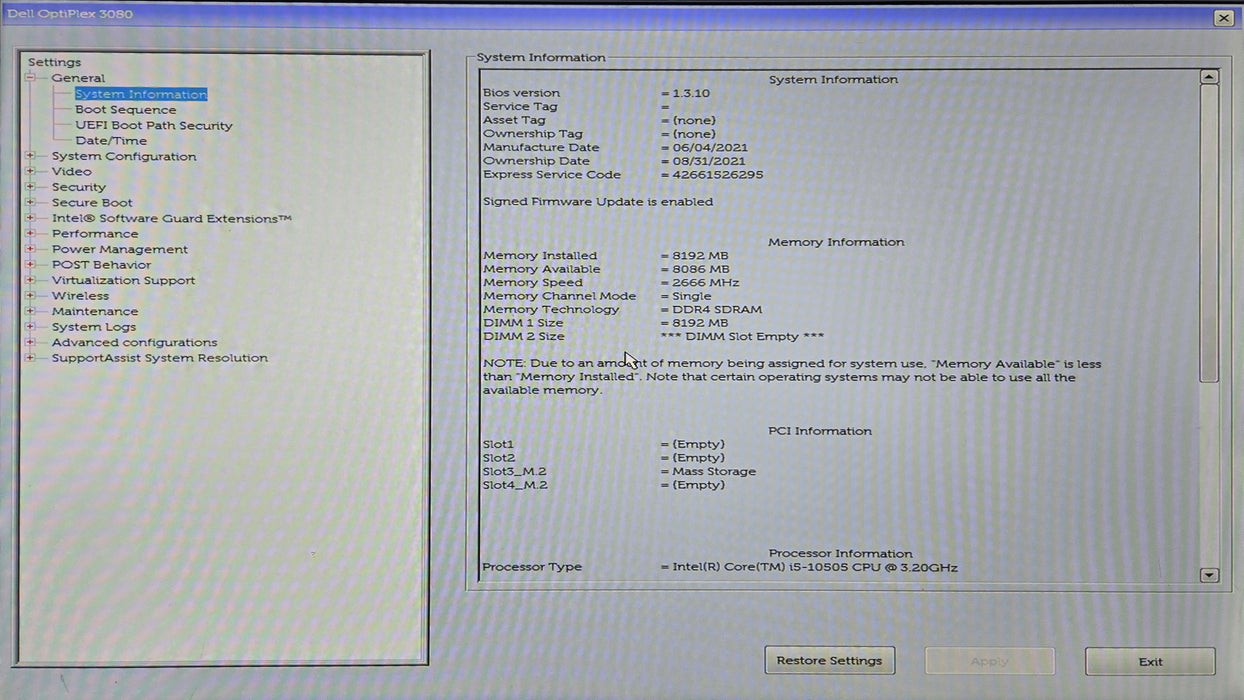
Task: Click the Memory Channel Mode Single value
Action: [x=692, y=296]
